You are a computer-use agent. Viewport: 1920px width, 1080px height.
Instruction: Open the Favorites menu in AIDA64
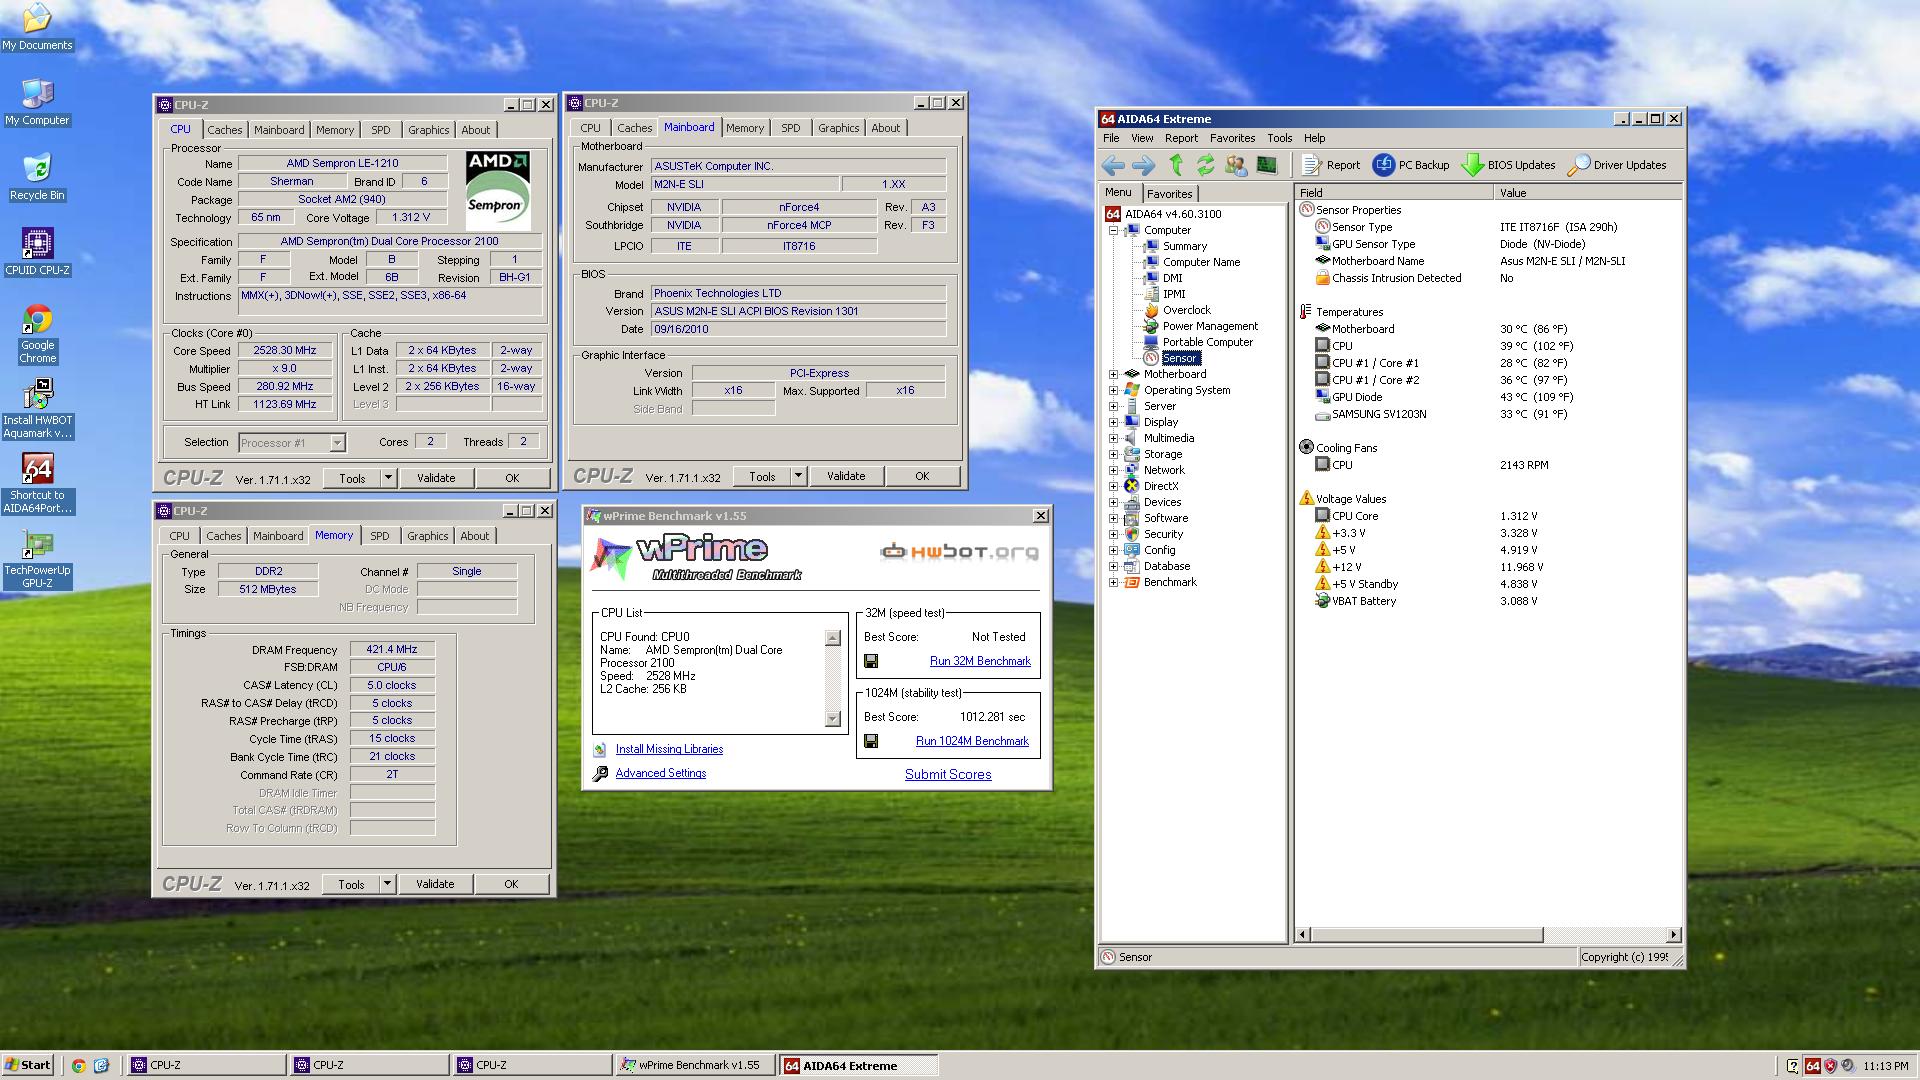pyautogui.click(x=1232, y=138)
